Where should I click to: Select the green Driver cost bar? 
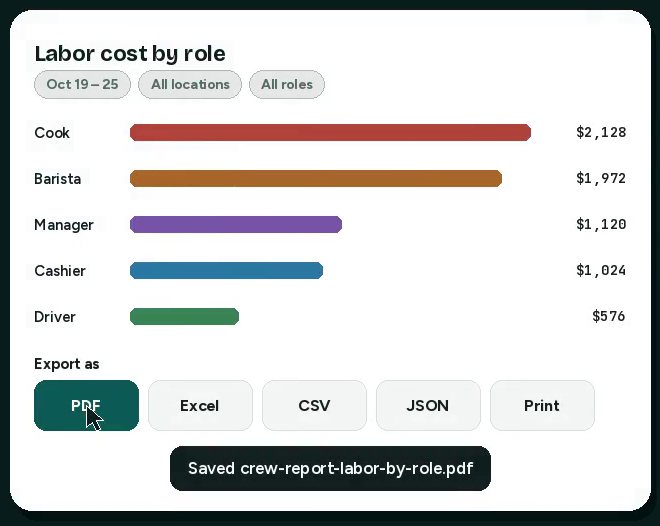click(184, 316)
